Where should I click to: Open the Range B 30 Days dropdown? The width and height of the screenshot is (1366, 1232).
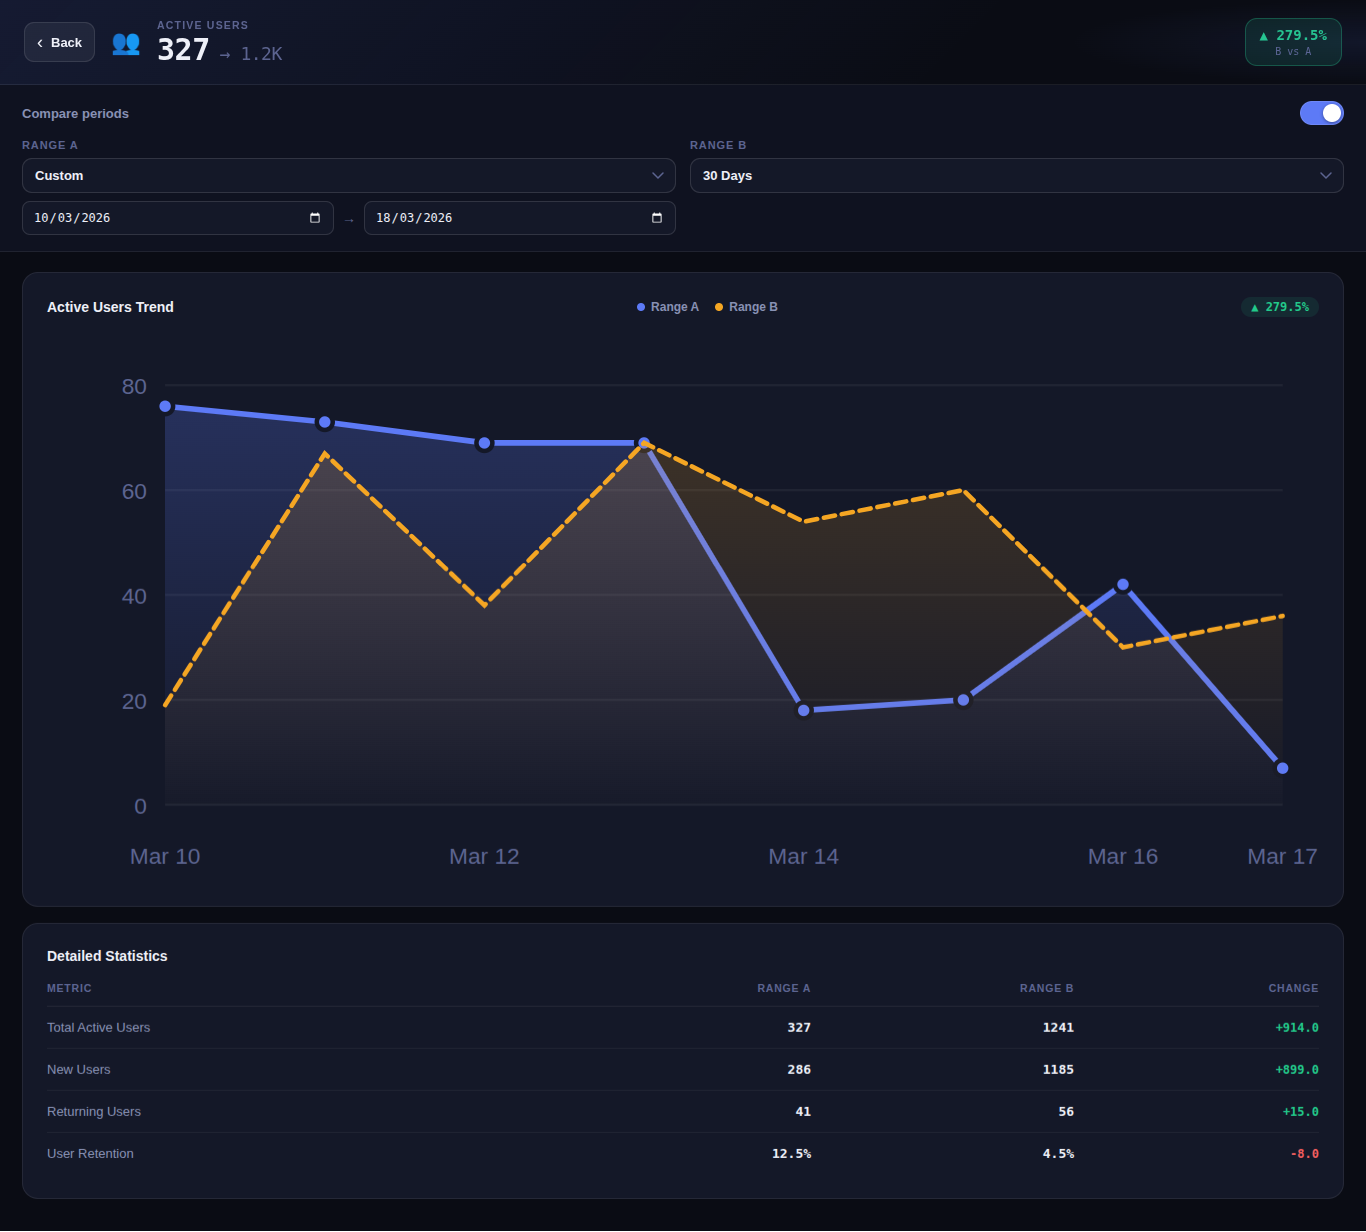click(x=1016, y=175)
